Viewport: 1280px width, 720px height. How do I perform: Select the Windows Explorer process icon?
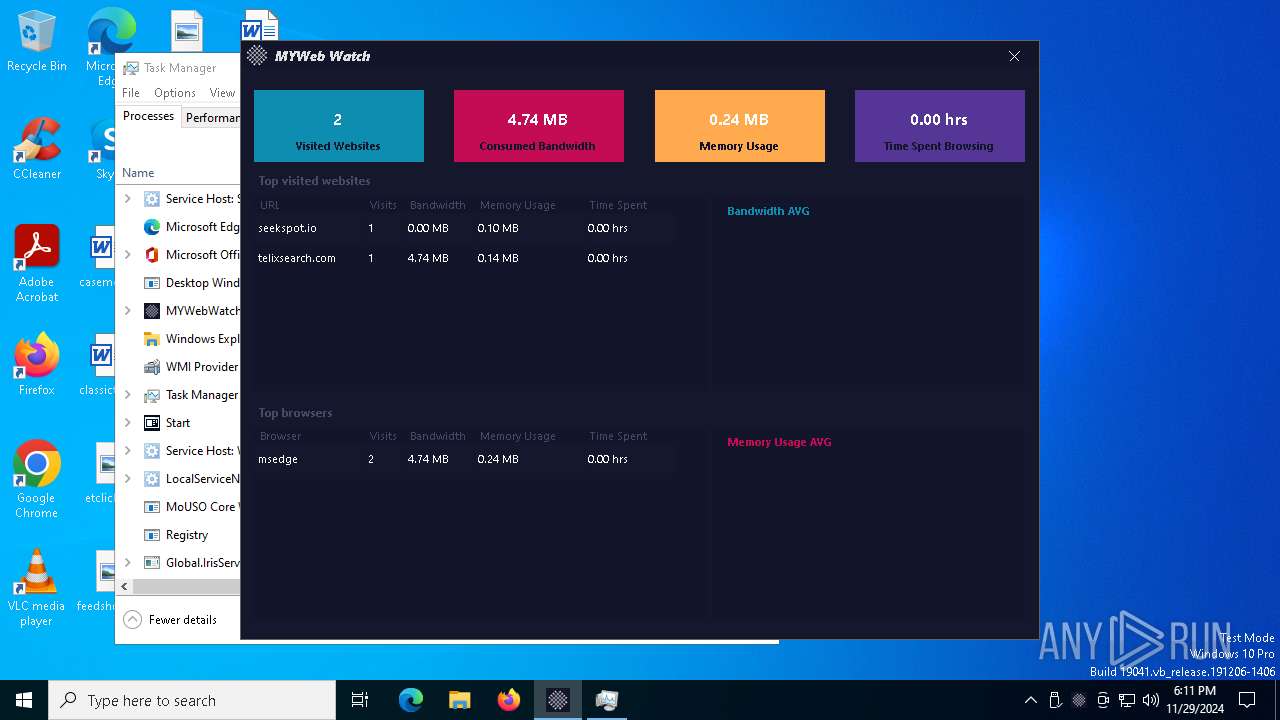(x=152, y=339)
